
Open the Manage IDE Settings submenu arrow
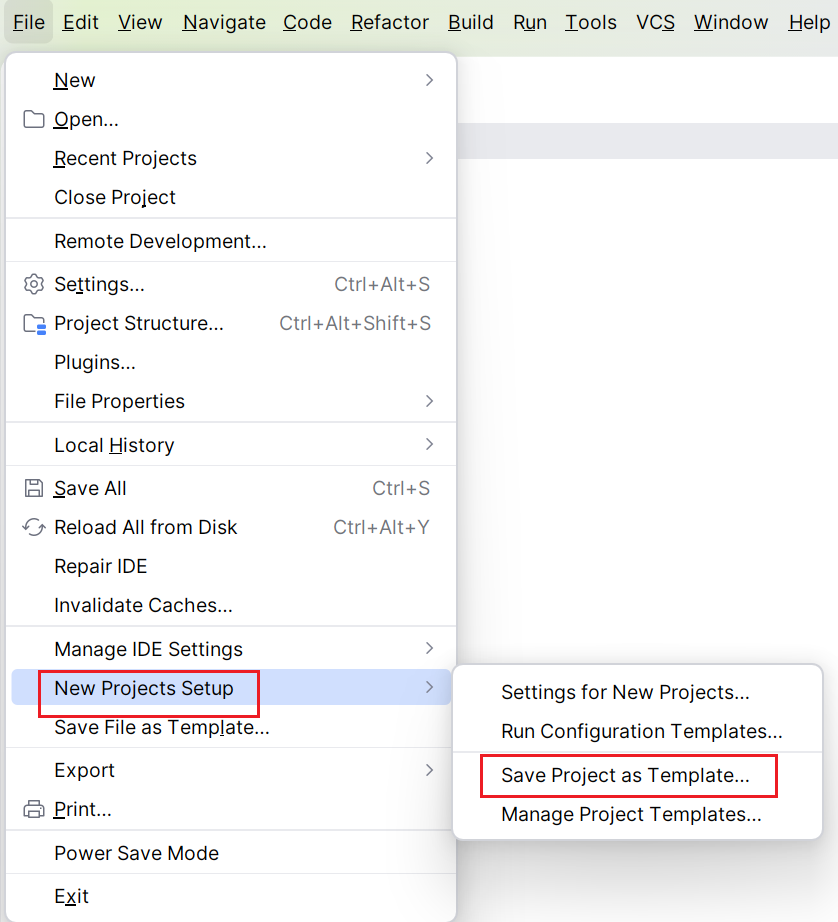click(x=429, y=649)
